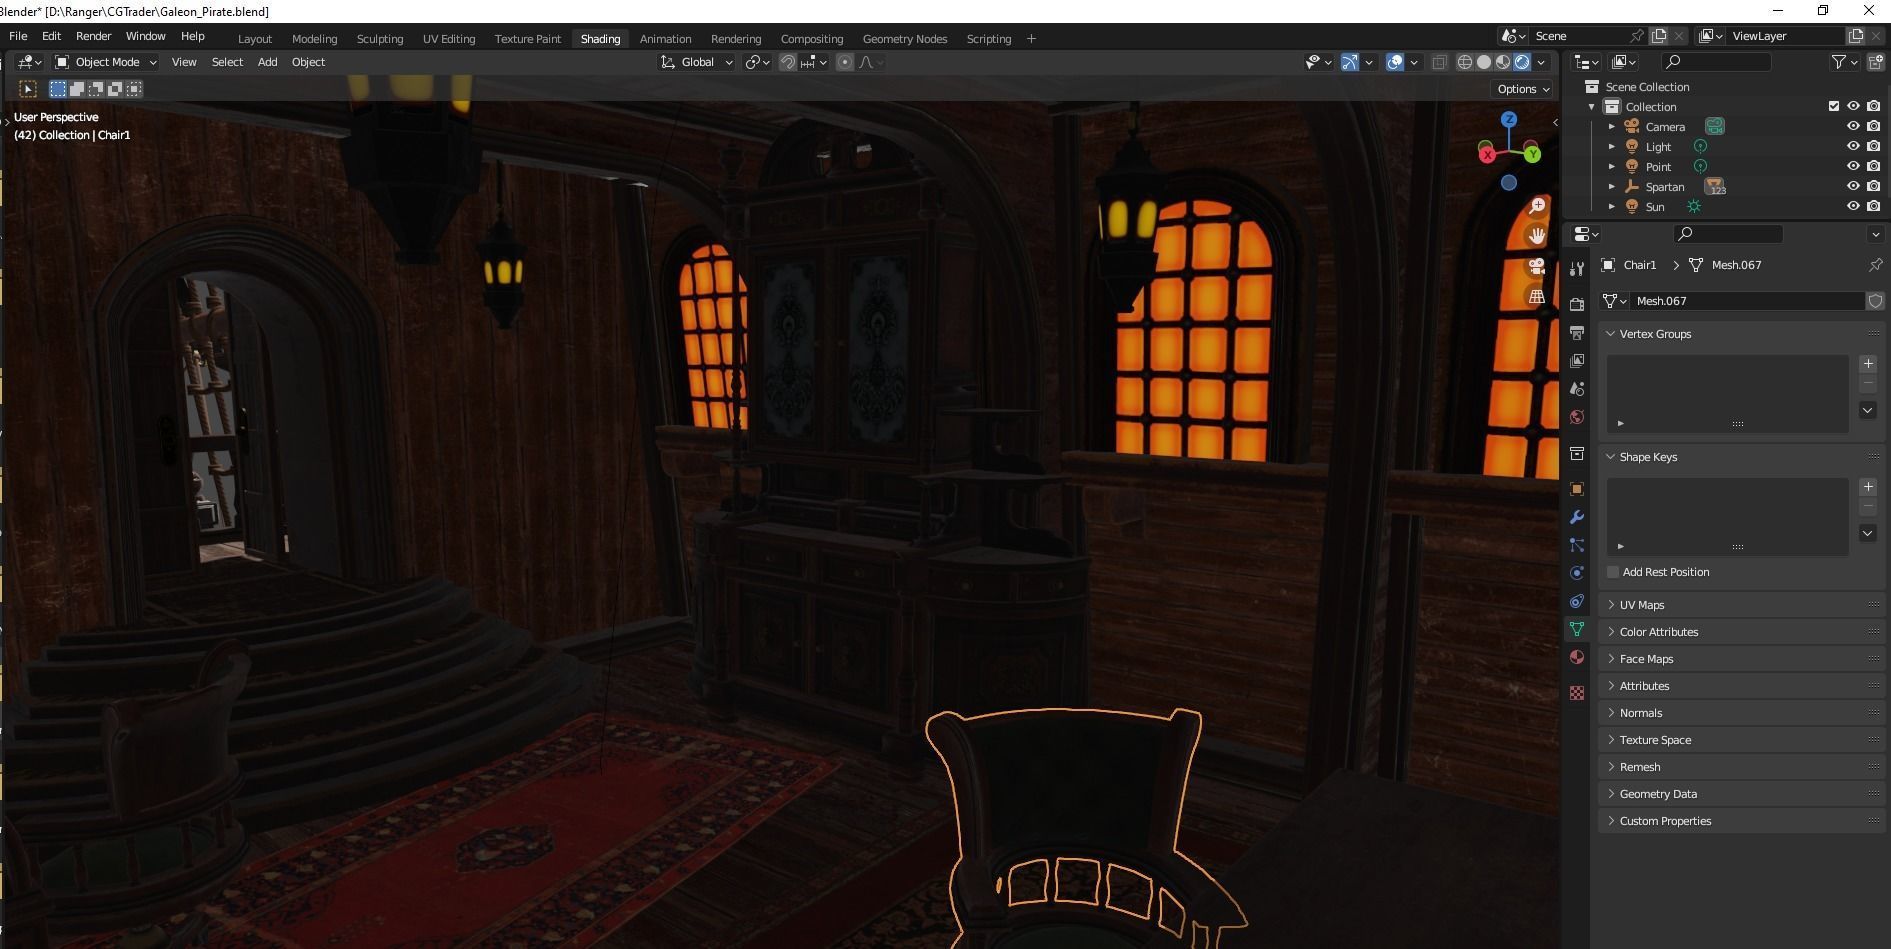Toggle X-Ray in the viewport header
Image resolution: width=1891 pixels, height=949 pixels.
point(1439,62)
